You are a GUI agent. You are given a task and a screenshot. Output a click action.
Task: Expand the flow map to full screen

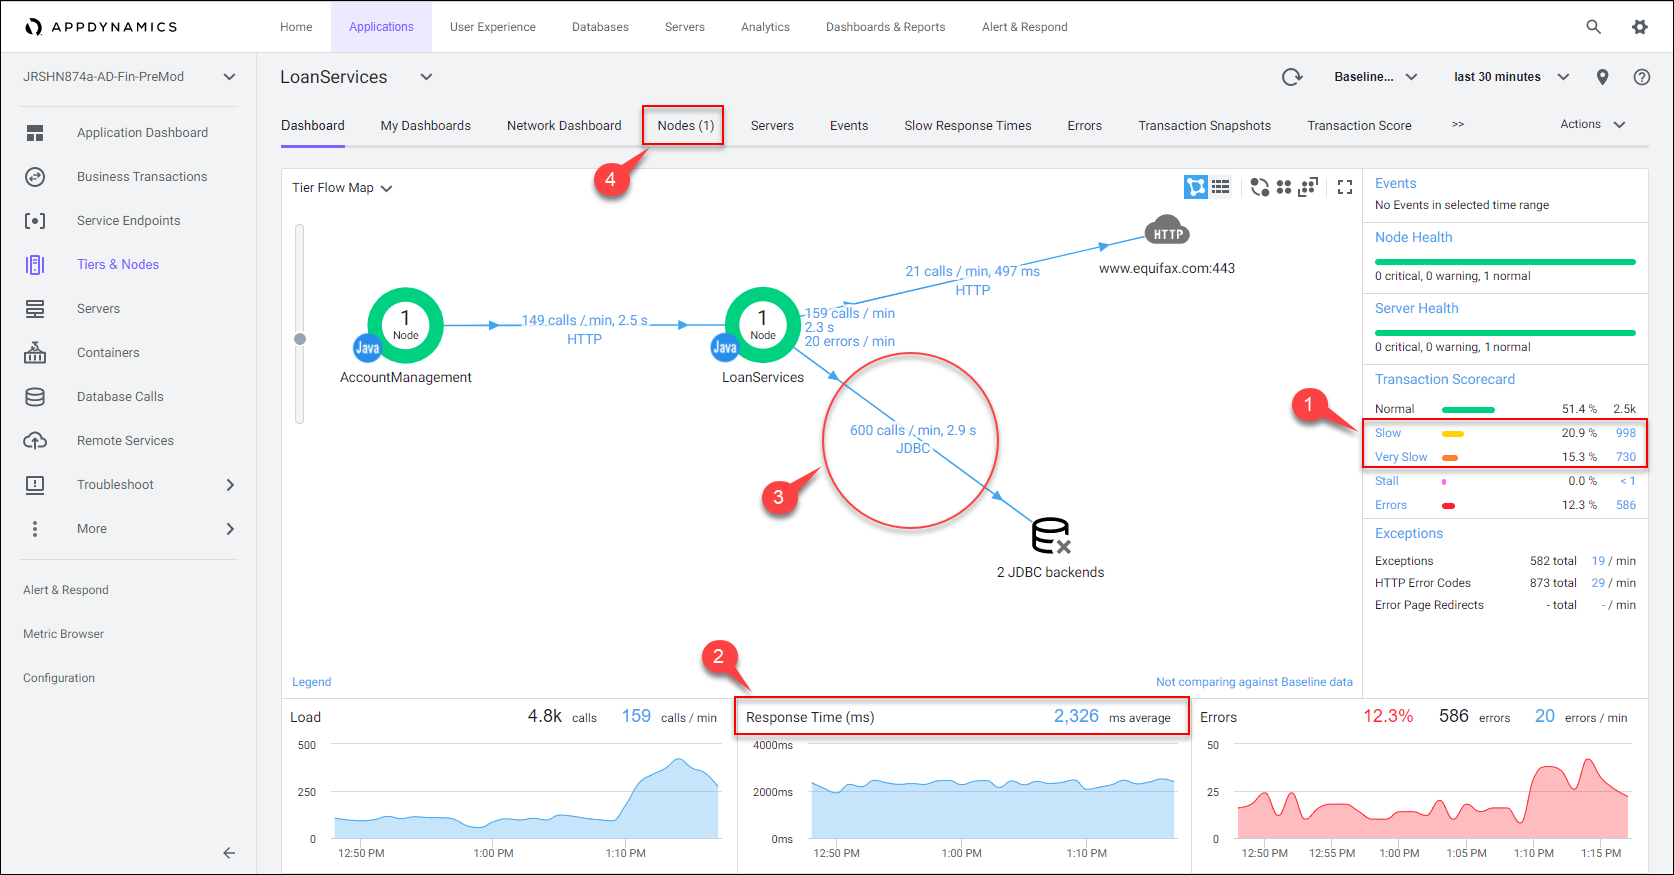coord(1345,187)
